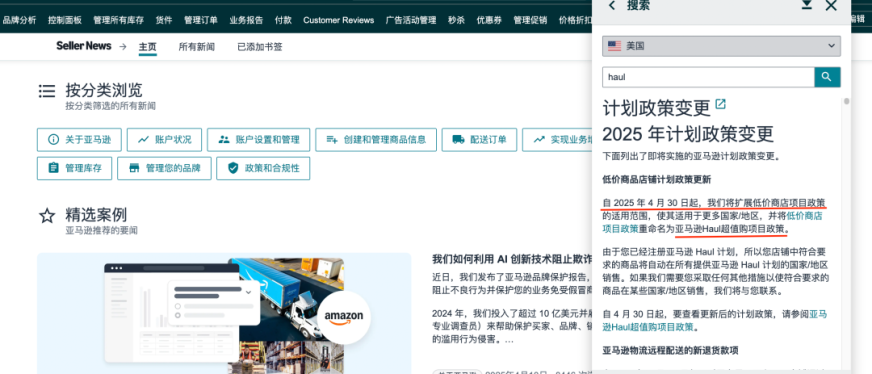Open 优惠券 in top navigation
872x374 pixels.
coord(489,20)
